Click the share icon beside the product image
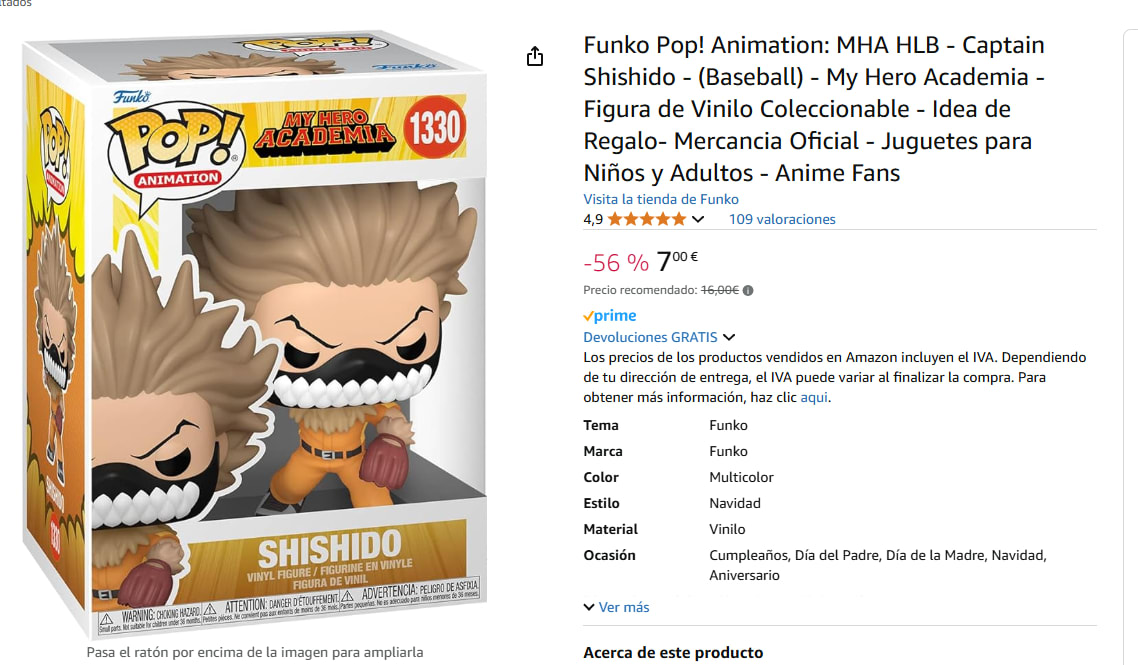 pos(535,56)
